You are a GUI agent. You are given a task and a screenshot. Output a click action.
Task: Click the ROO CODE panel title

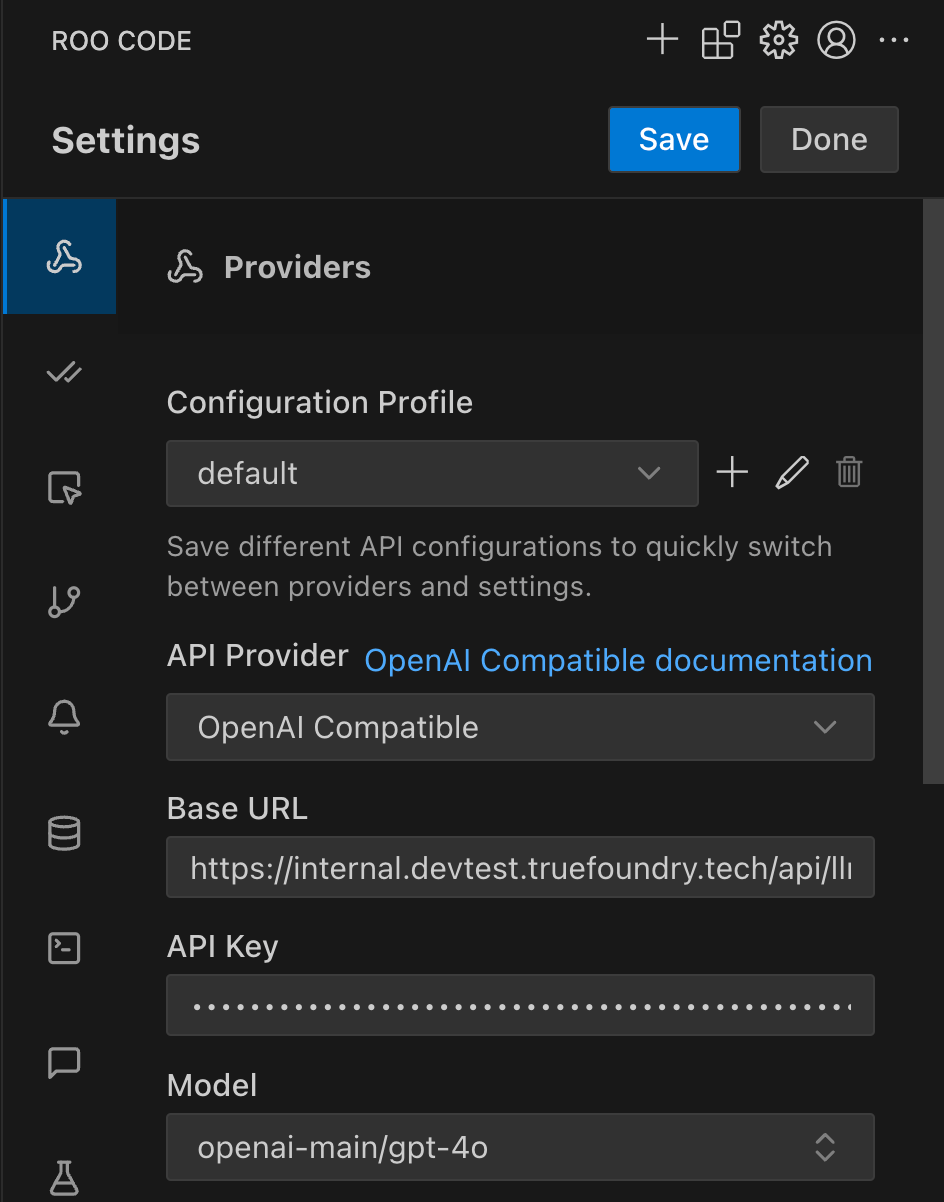click(x=122, y=41)
